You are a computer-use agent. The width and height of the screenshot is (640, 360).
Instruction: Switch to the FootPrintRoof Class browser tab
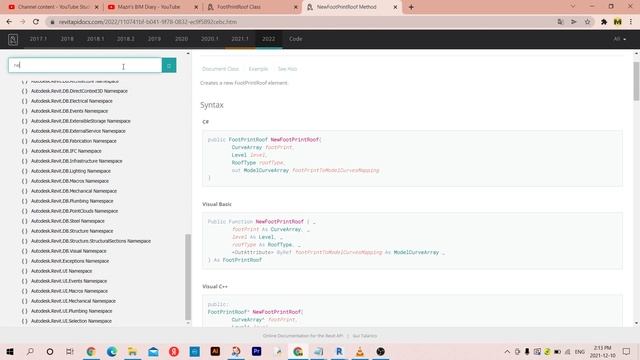tap(252, 7)
